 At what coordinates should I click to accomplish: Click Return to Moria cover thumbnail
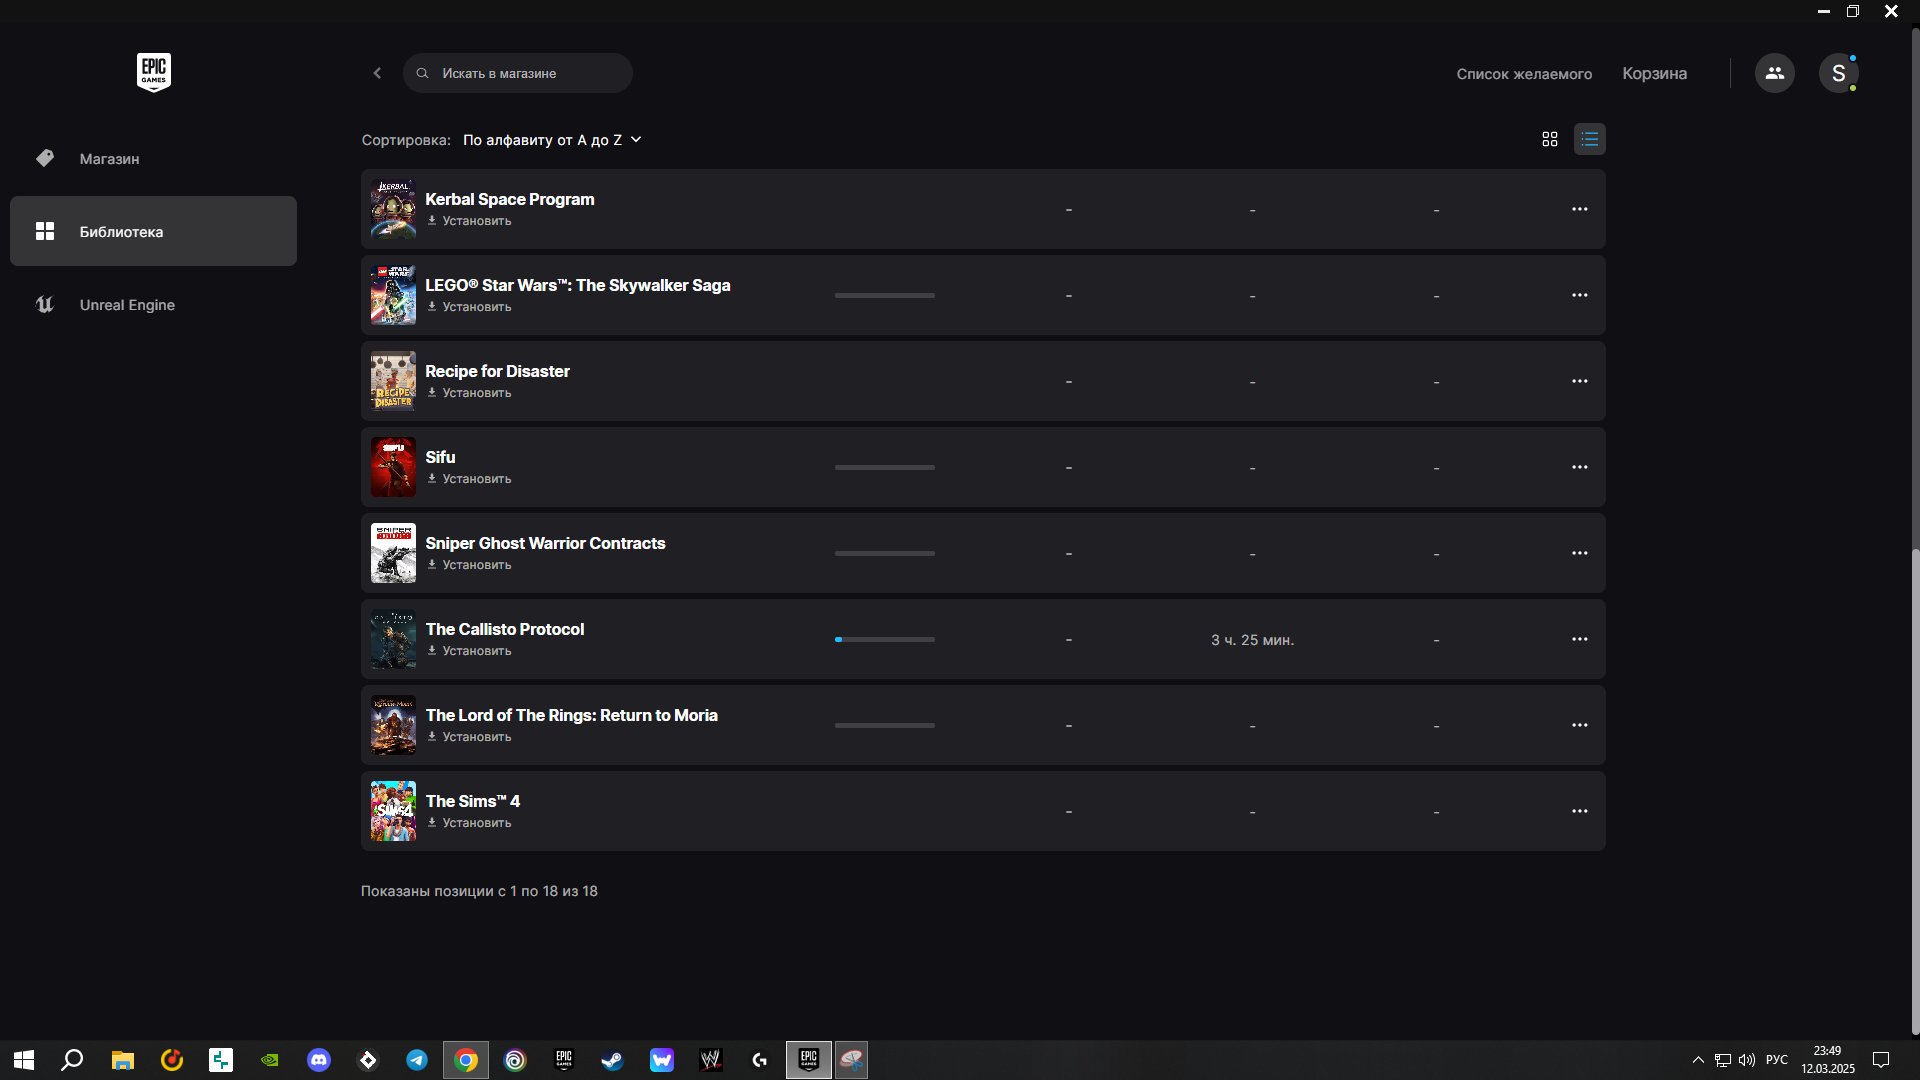(393, 725)
